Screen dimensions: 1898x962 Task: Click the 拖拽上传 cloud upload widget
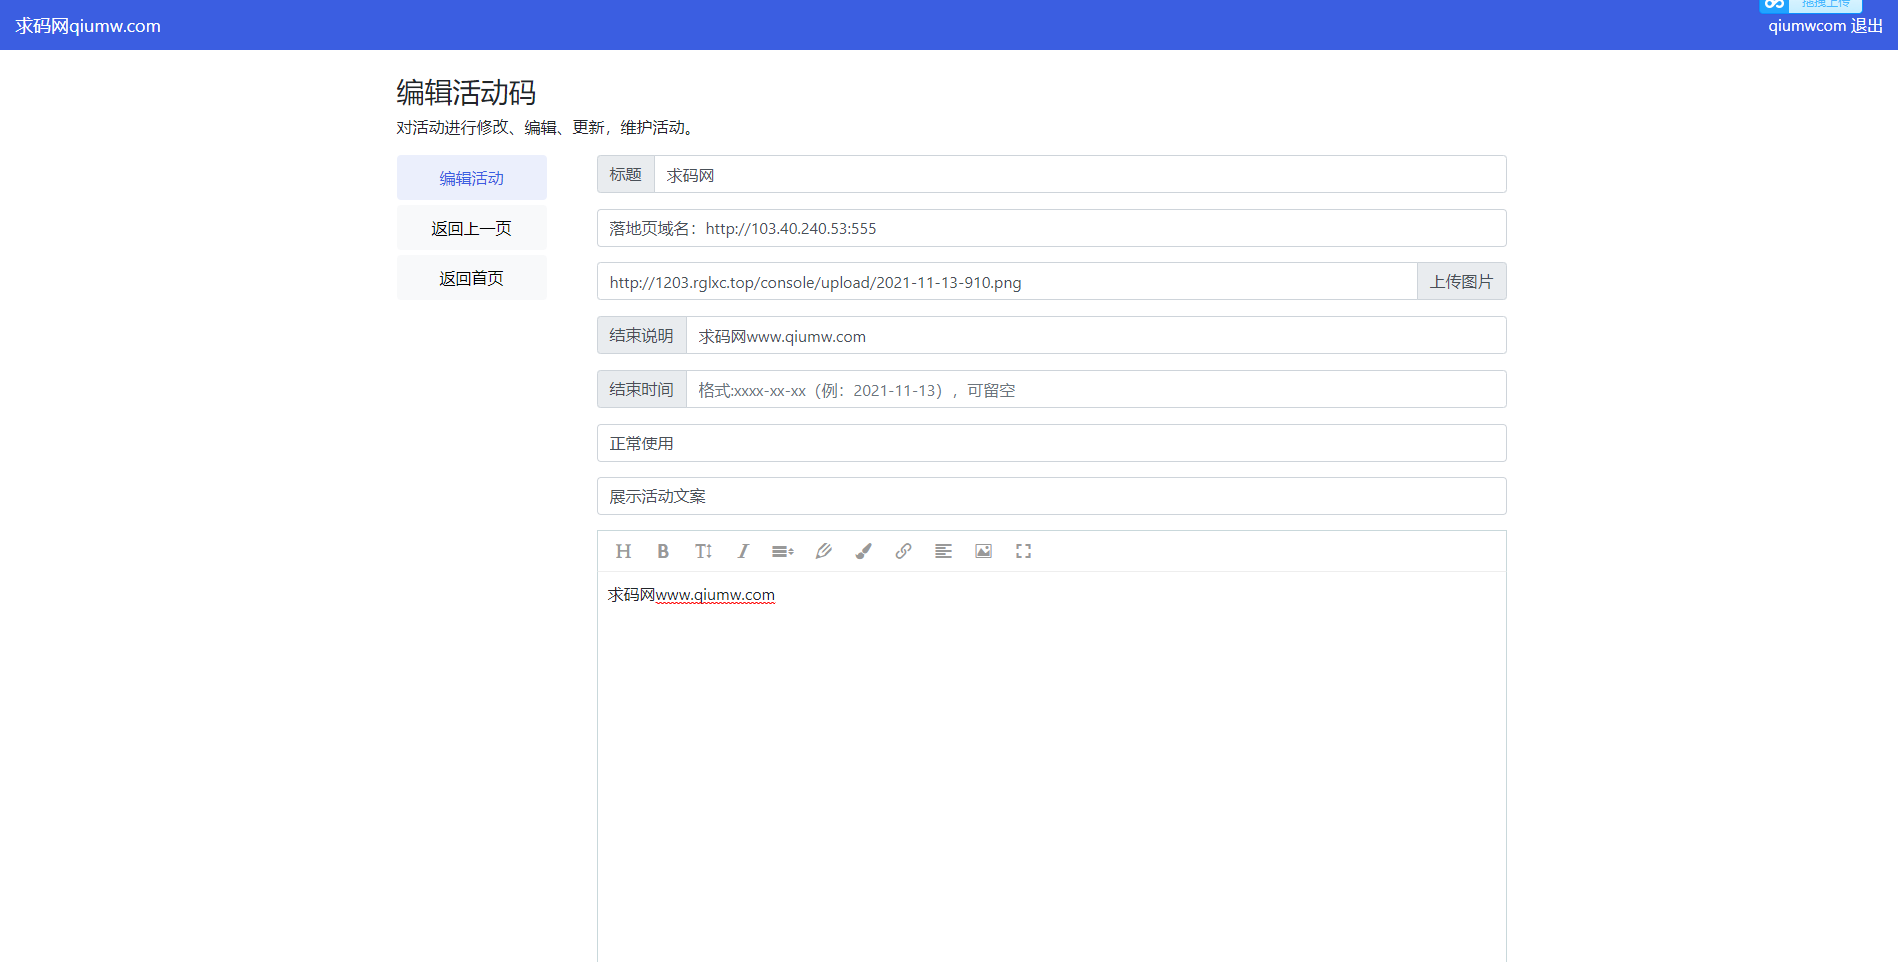(1810, 5)
